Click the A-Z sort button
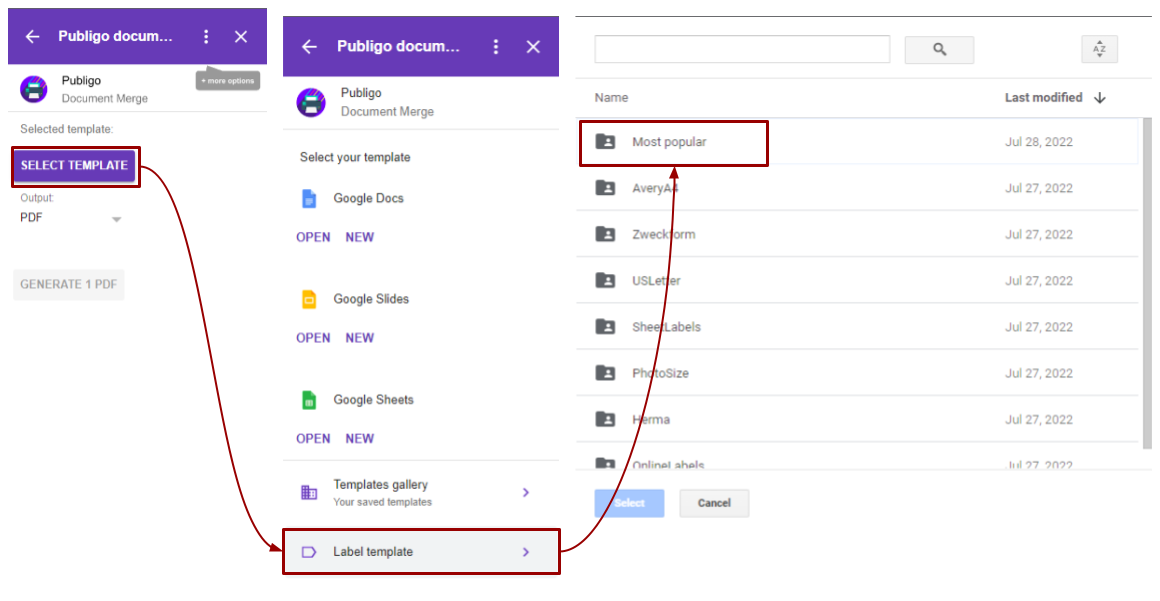The width and height of the screenshot is (1160, 601). click(x=1099, y=50)
